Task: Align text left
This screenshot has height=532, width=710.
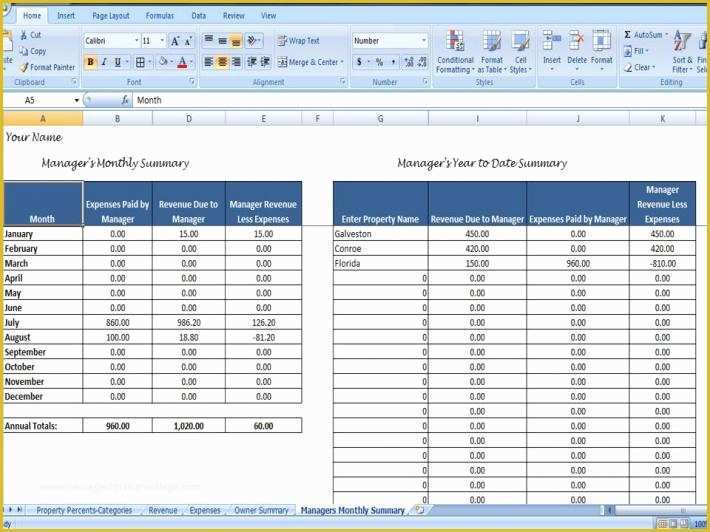Action: point(208,62)
